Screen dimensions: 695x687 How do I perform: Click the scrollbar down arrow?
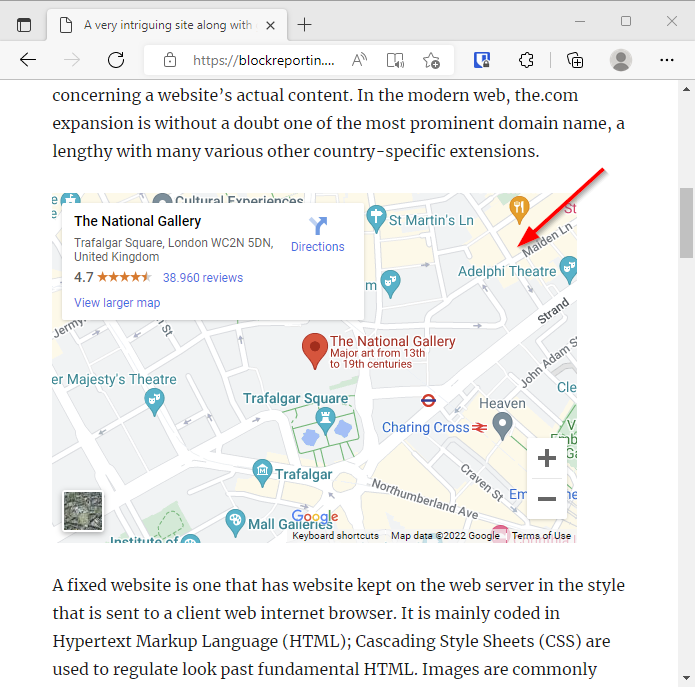coord(686,678)
